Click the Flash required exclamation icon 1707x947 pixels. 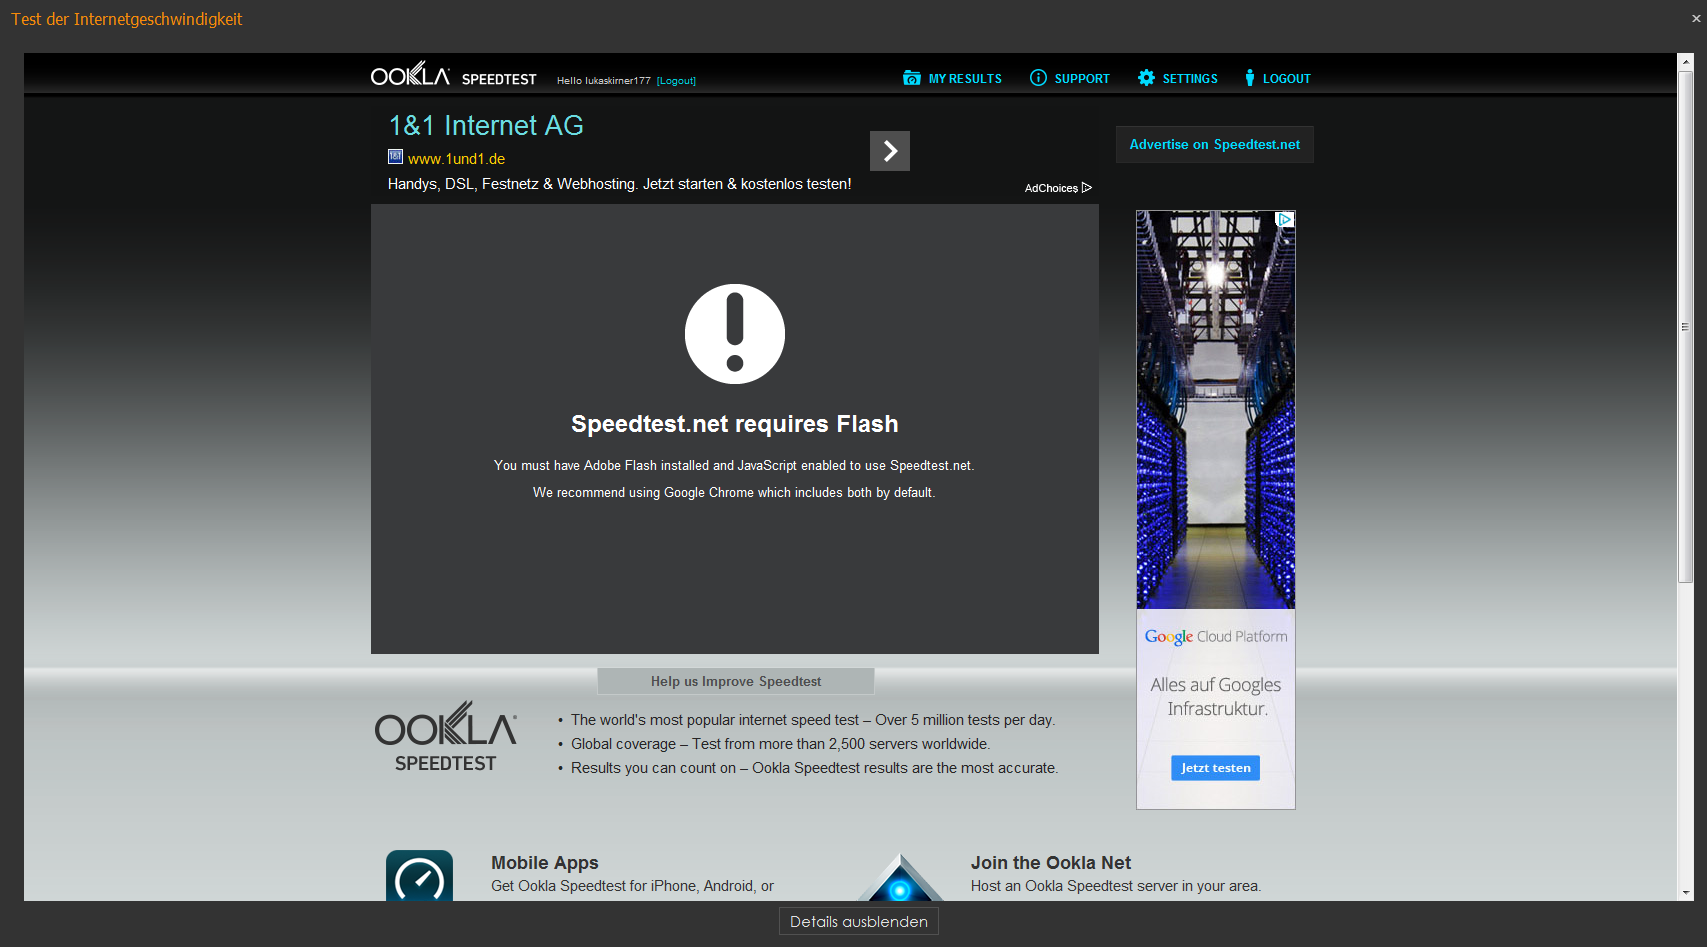[x=735, y=334]
